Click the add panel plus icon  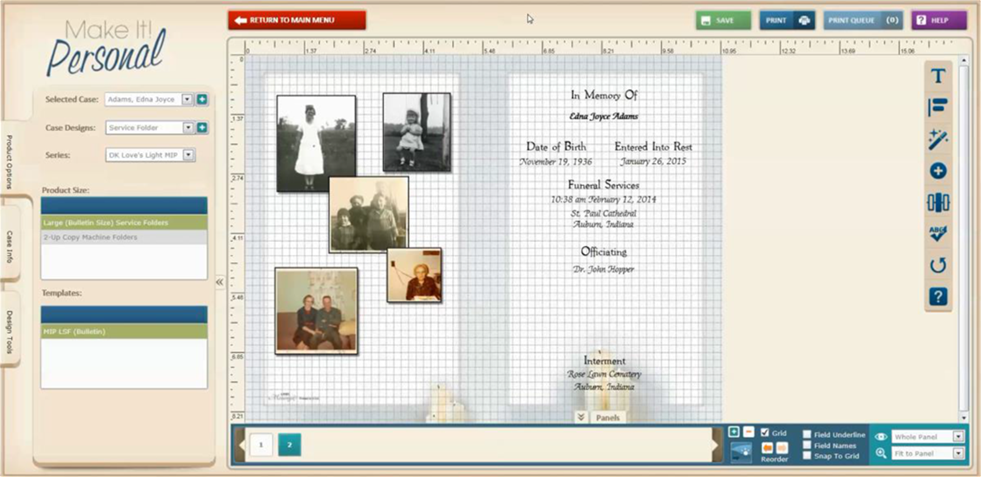click(734, 432)
